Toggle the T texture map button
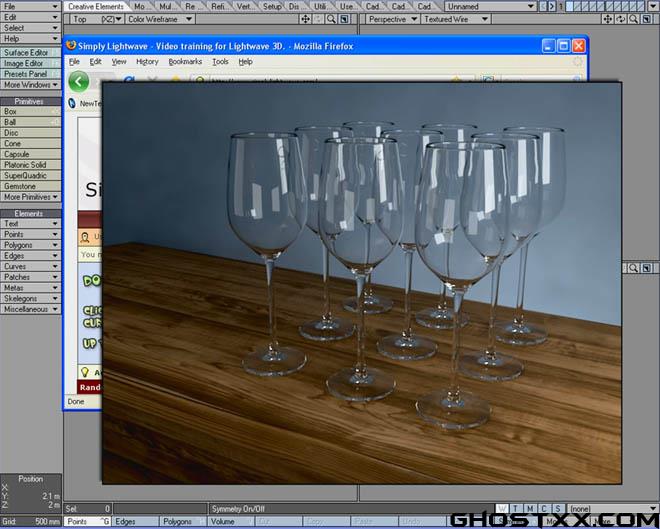The height and width of the screenshot is (529, 660). (516, 509)
